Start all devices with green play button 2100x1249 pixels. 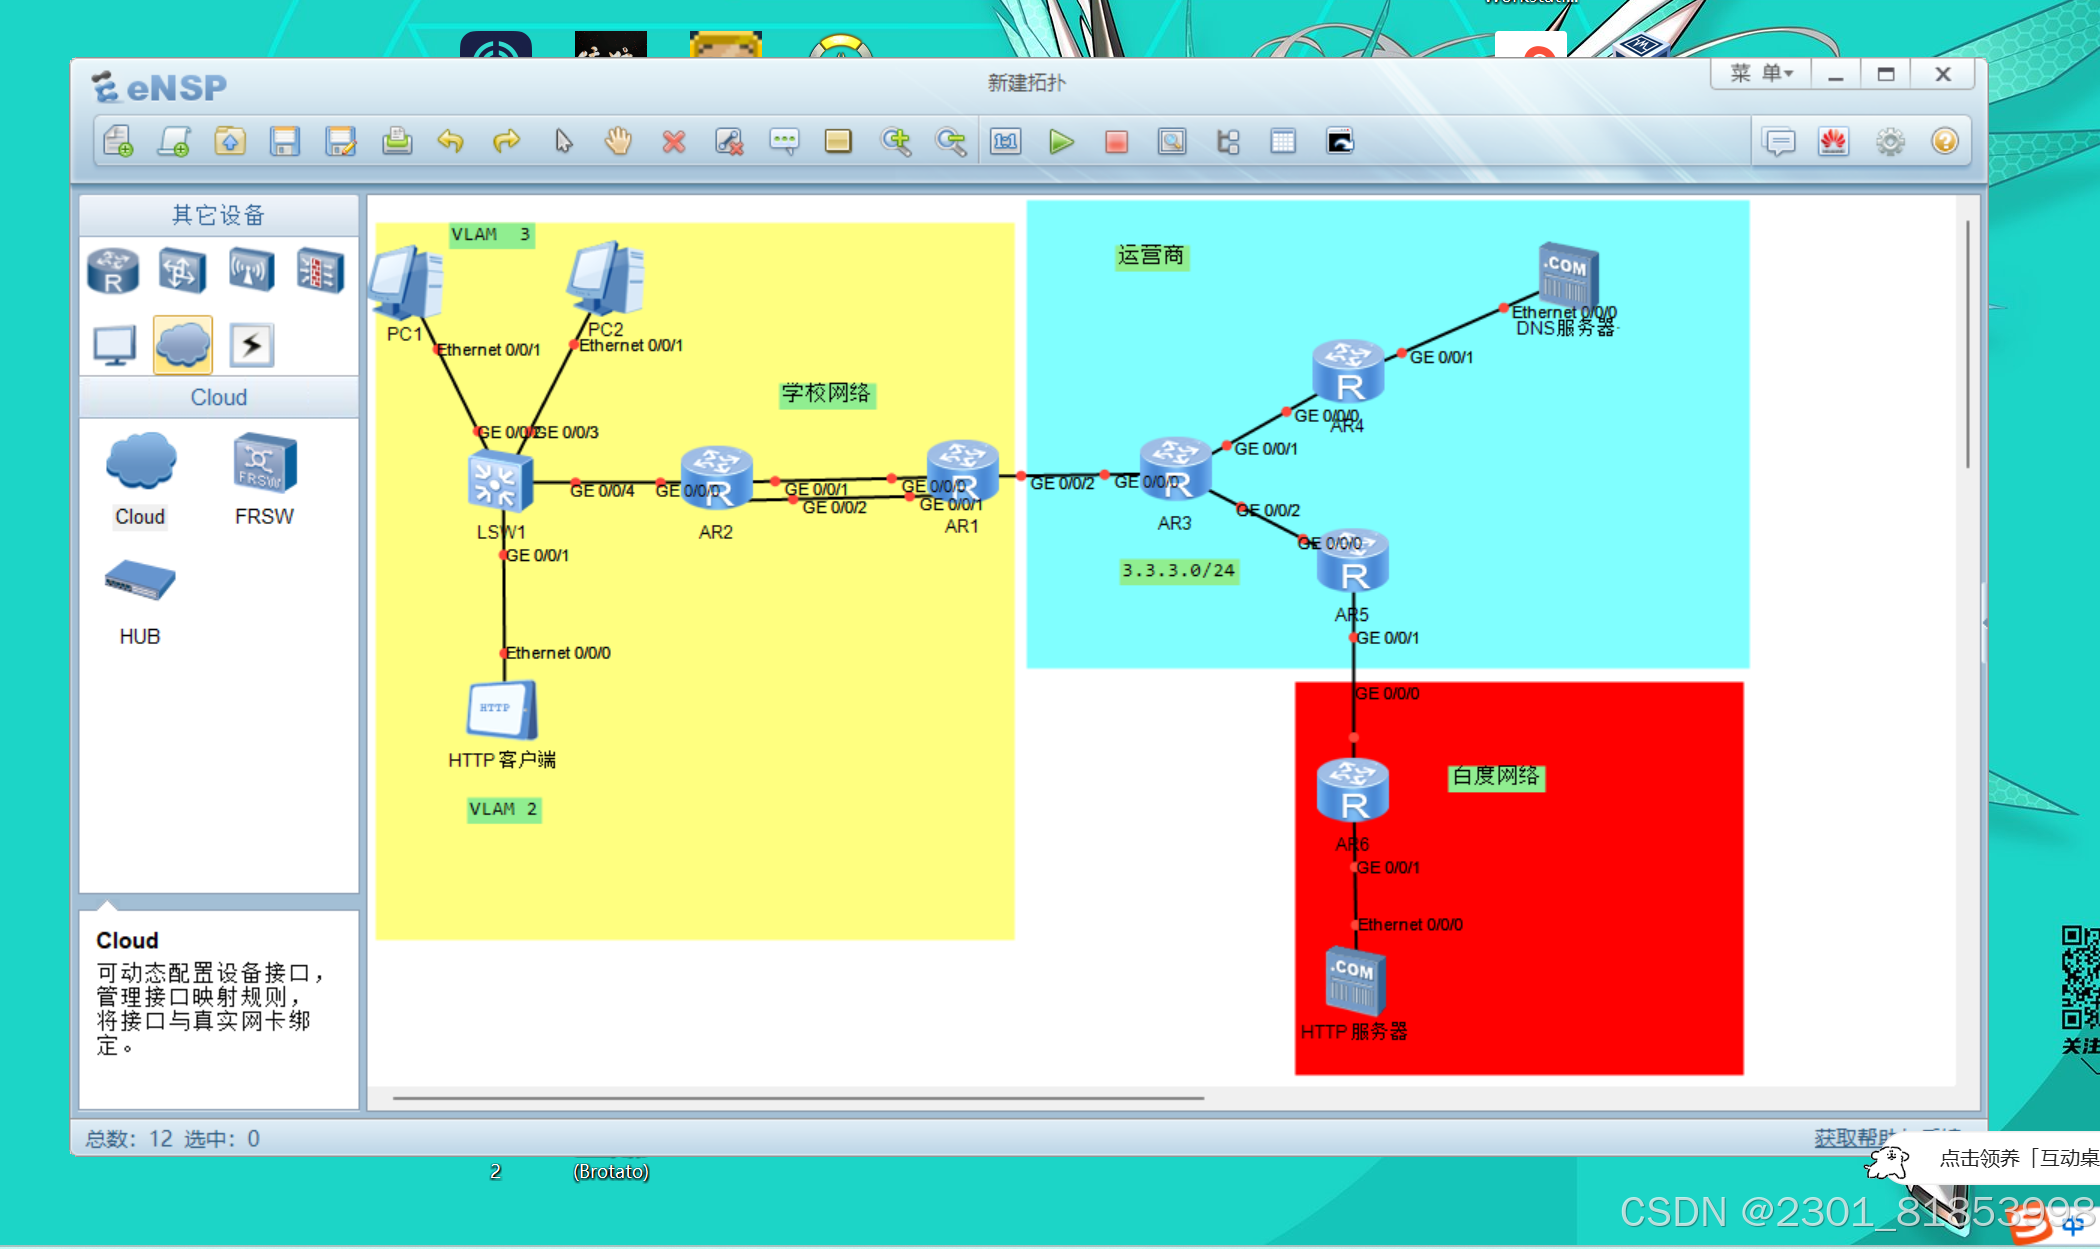[1062, 142]
